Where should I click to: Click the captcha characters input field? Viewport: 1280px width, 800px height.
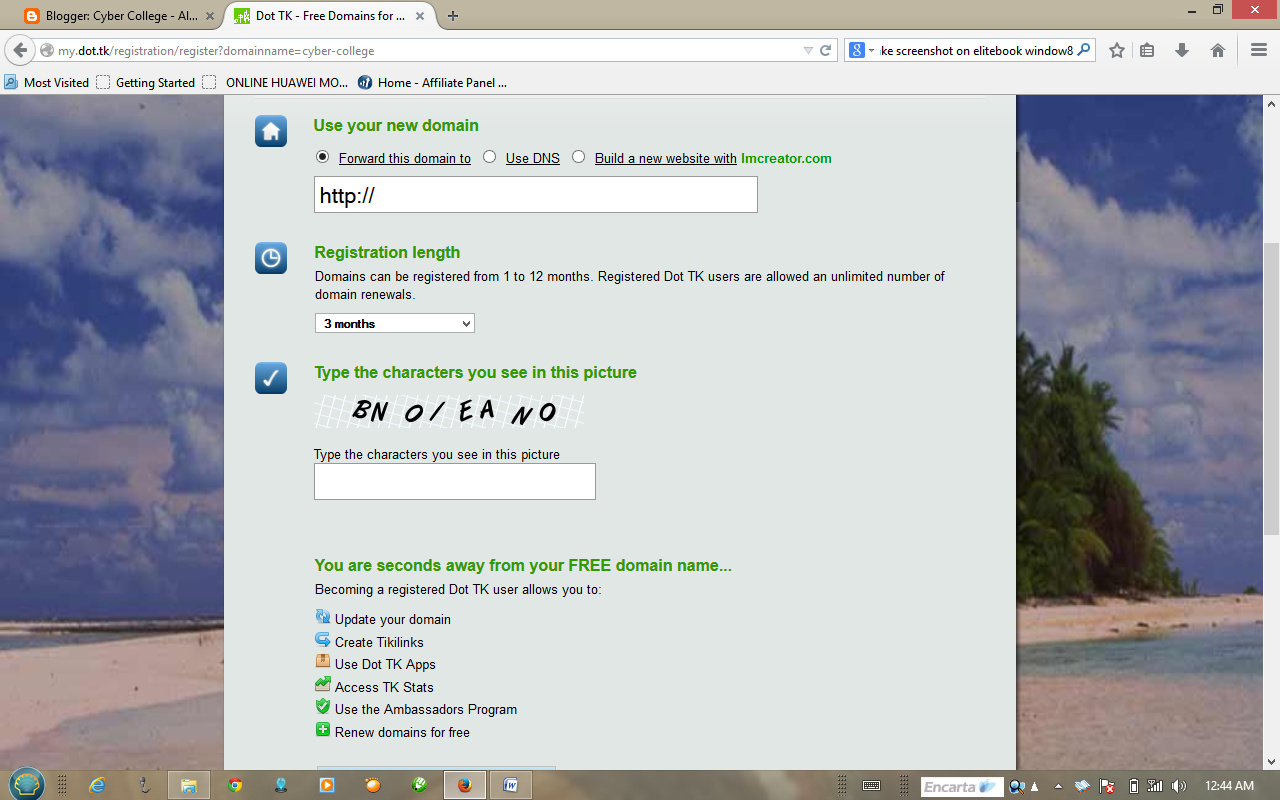click(x=455, y=481)
